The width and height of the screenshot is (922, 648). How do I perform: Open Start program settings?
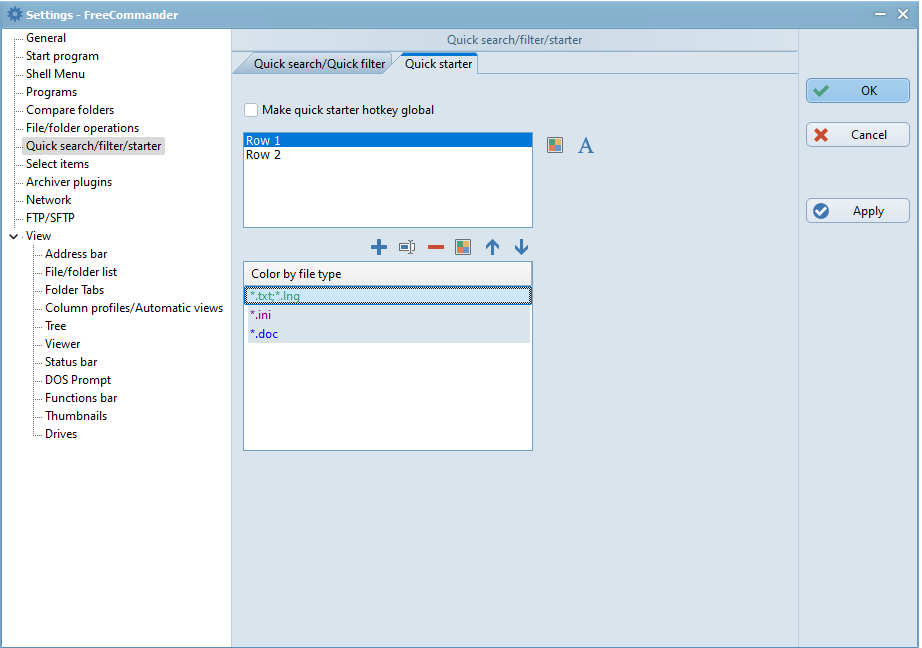tap(62, 56)
